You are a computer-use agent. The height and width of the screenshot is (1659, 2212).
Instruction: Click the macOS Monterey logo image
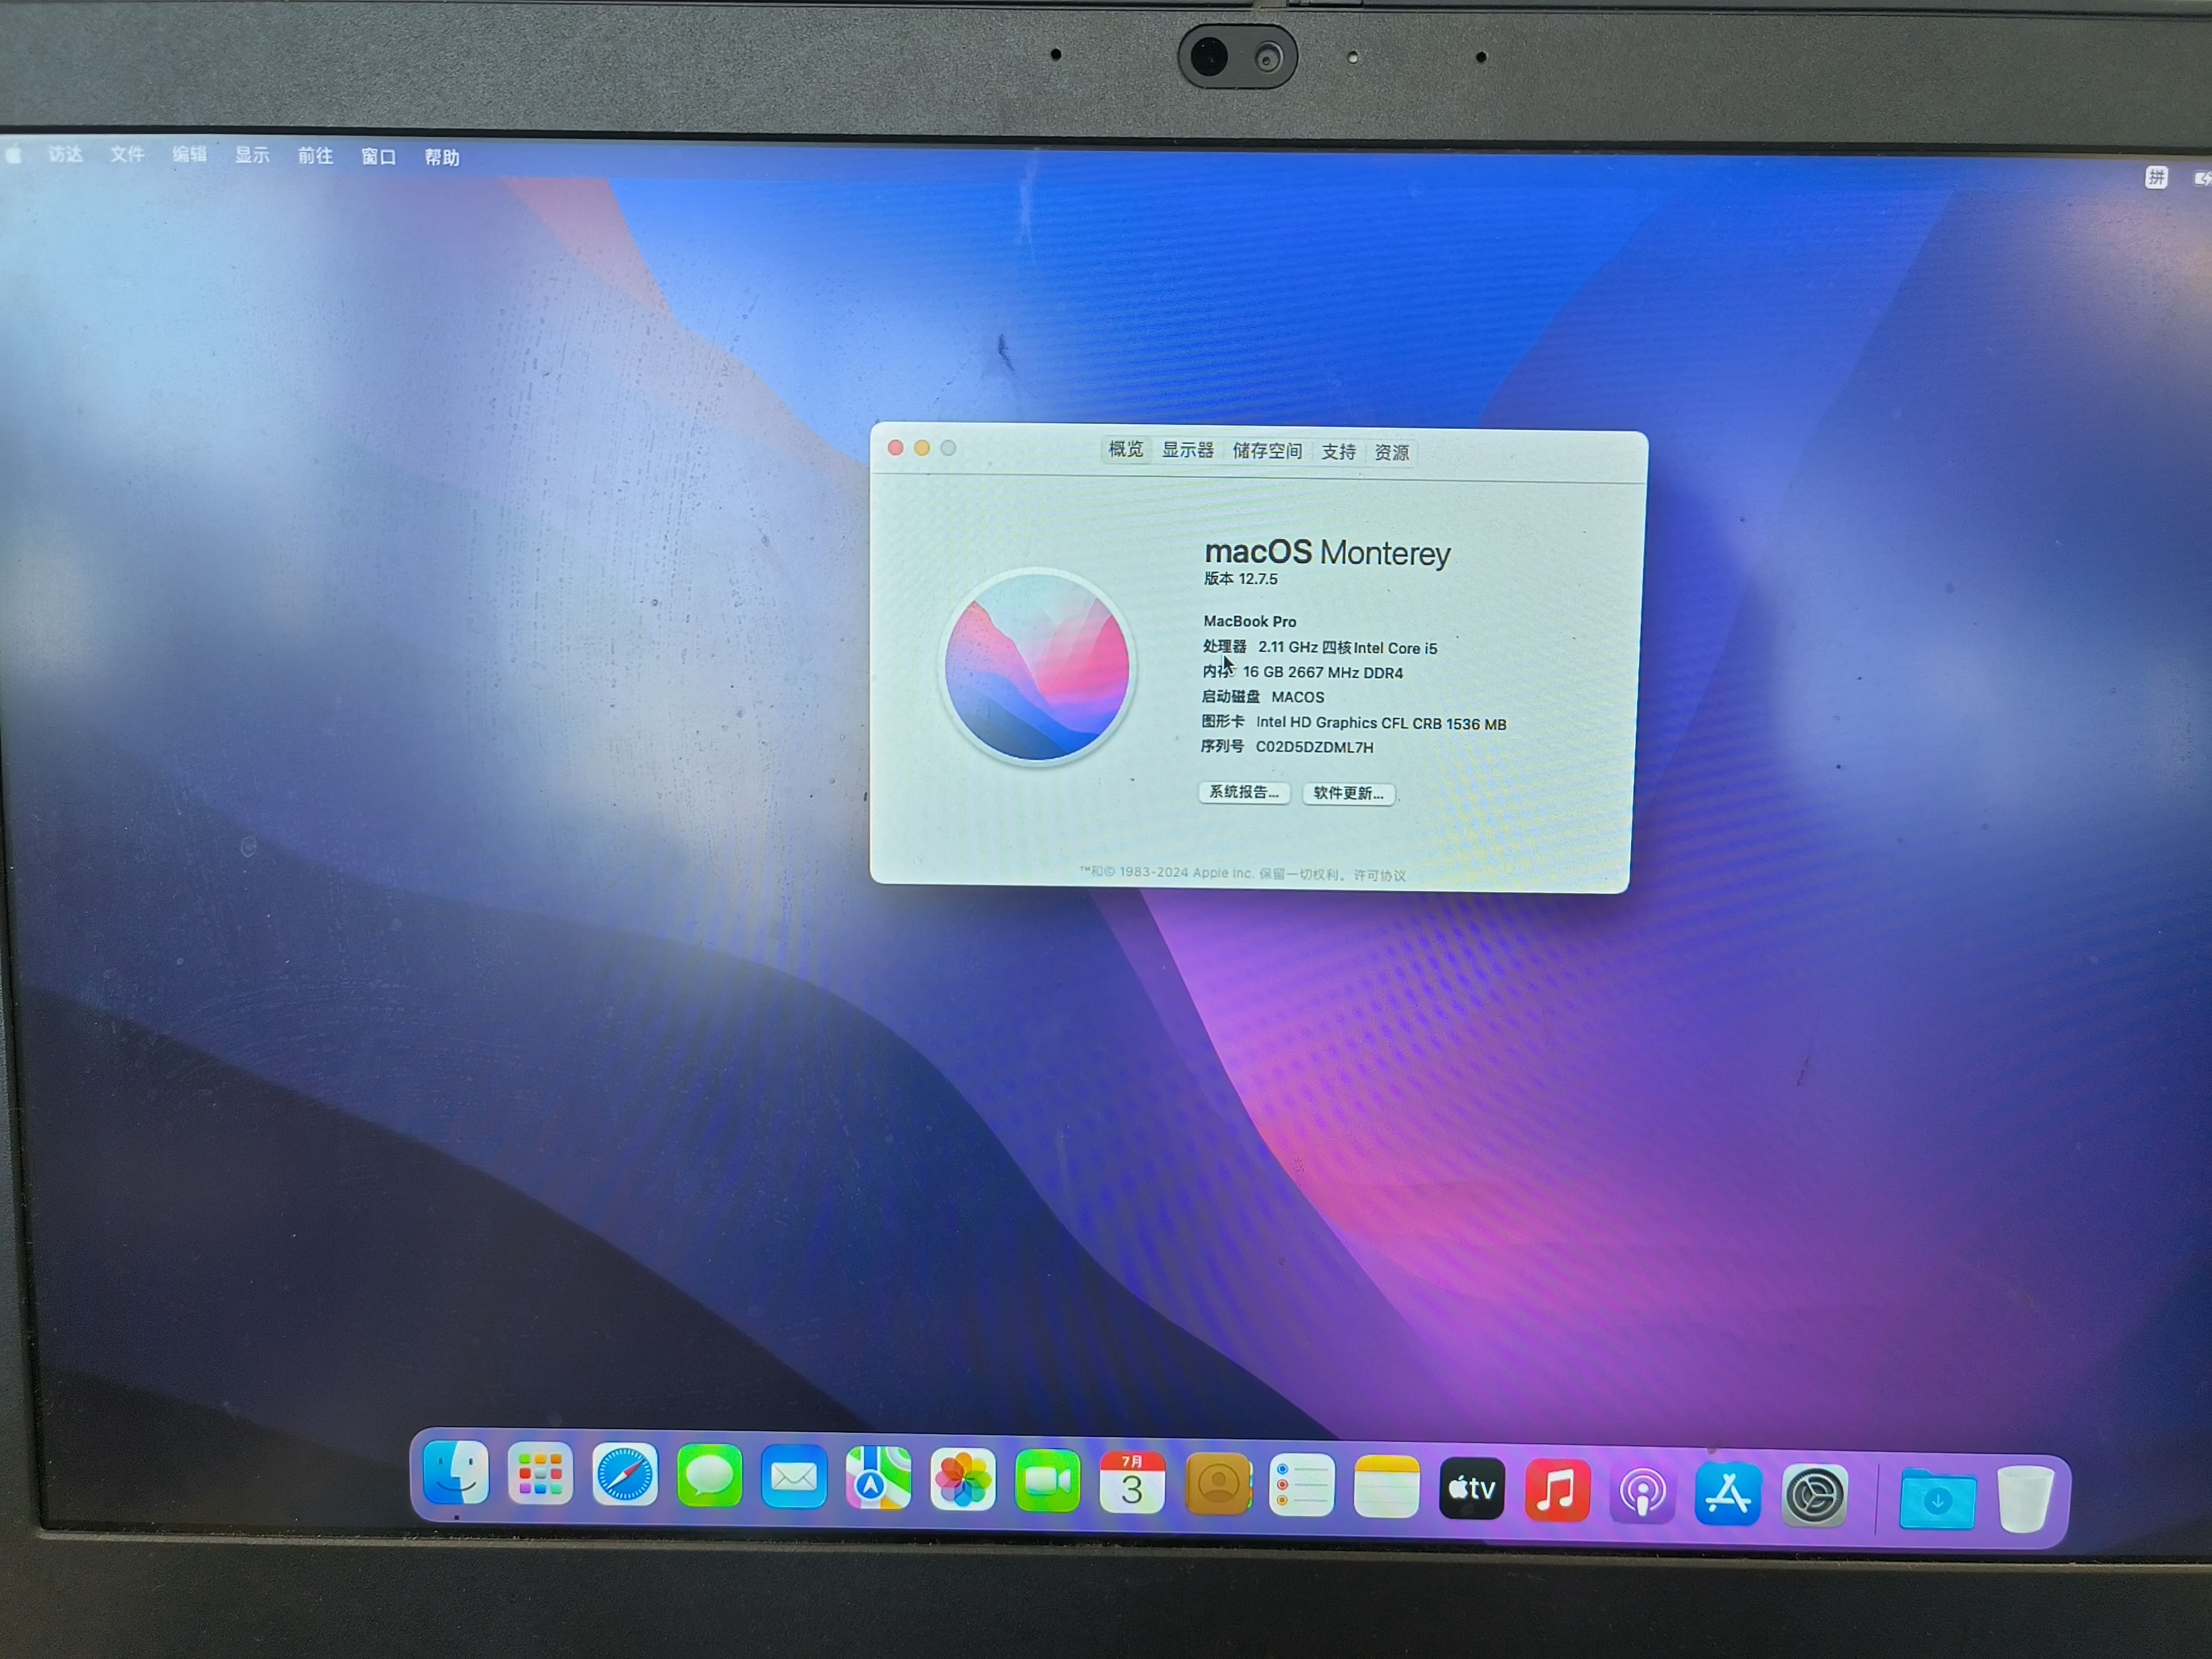pyautogui.click(x=1037, y=667)
